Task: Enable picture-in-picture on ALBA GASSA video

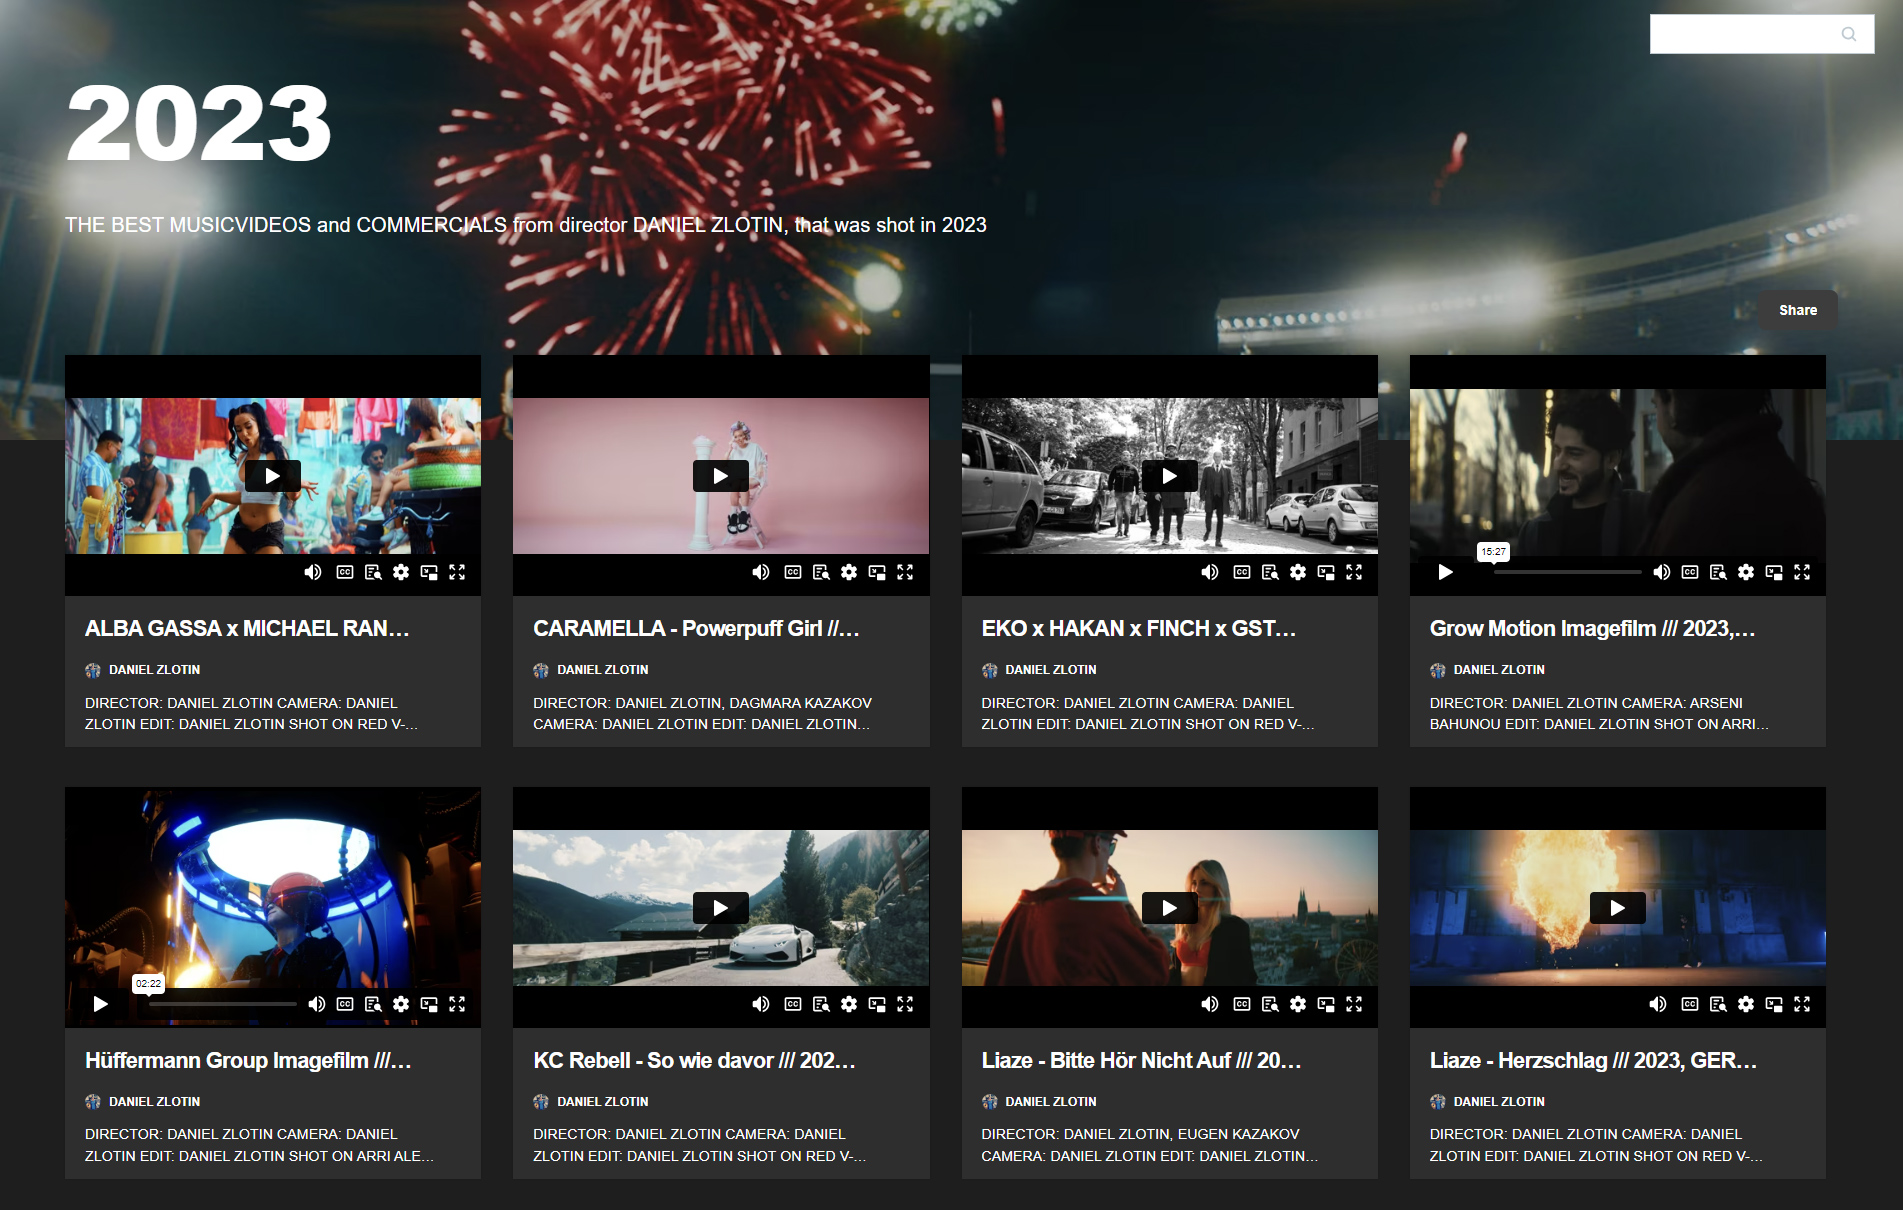Action: [x=429, y=572]
